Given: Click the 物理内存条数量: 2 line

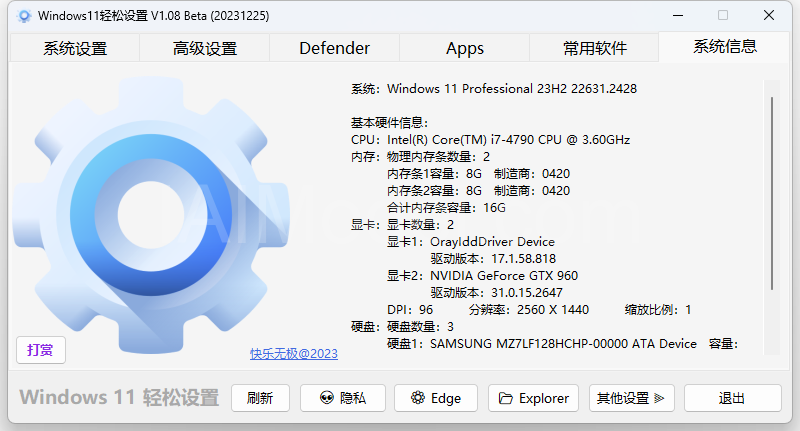Looking at the screenshot, I should pos(438,157).
